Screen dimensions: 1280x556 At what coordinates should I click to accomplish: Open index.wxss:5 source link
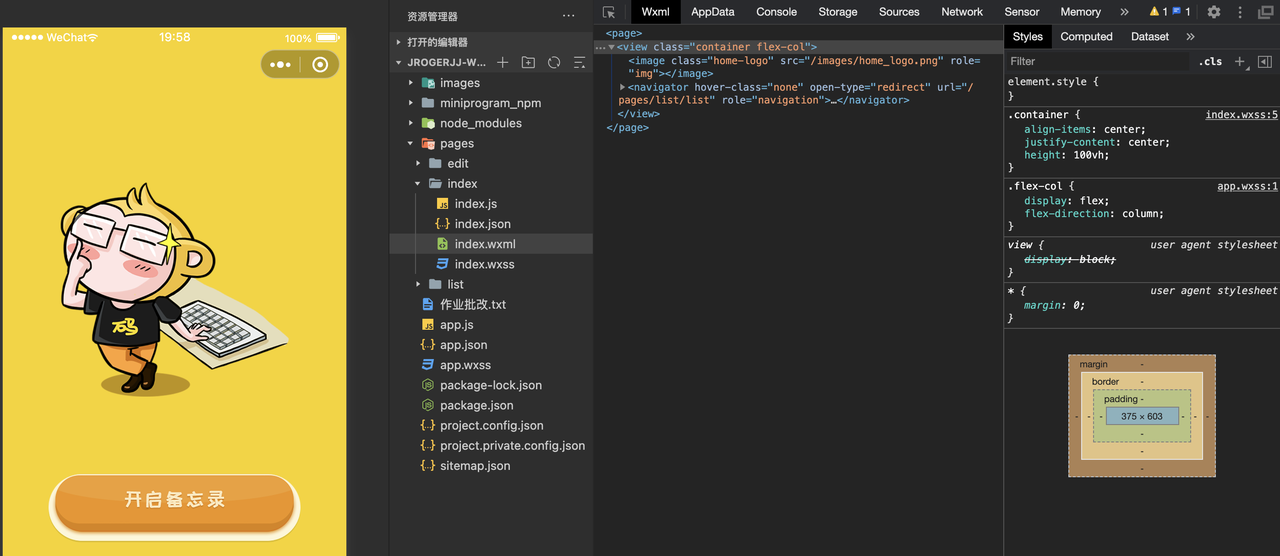pos(1242,115)
